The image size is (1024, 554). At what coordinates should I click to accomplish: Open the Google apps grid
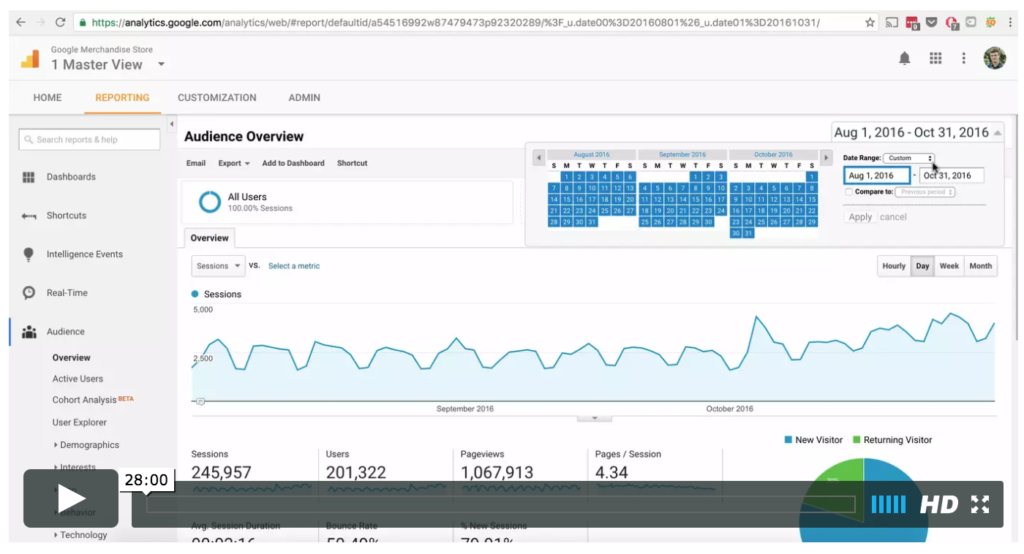pyautogui.click(x=936, y=58)
